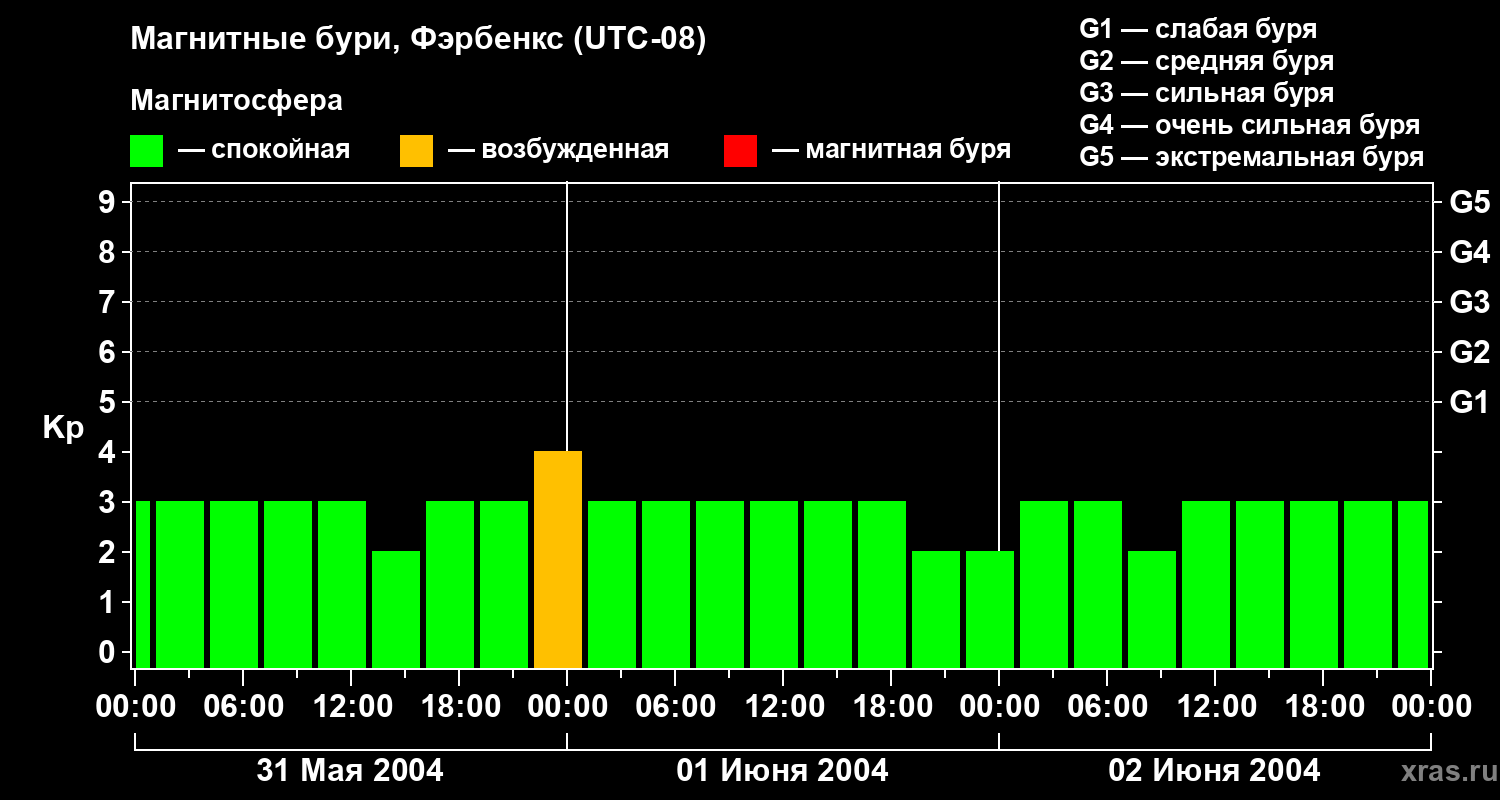Click the G1 label on right axis
The height and width of the screenshot is (800, 1500).
pyautogui.click(x=1469, y=402)
